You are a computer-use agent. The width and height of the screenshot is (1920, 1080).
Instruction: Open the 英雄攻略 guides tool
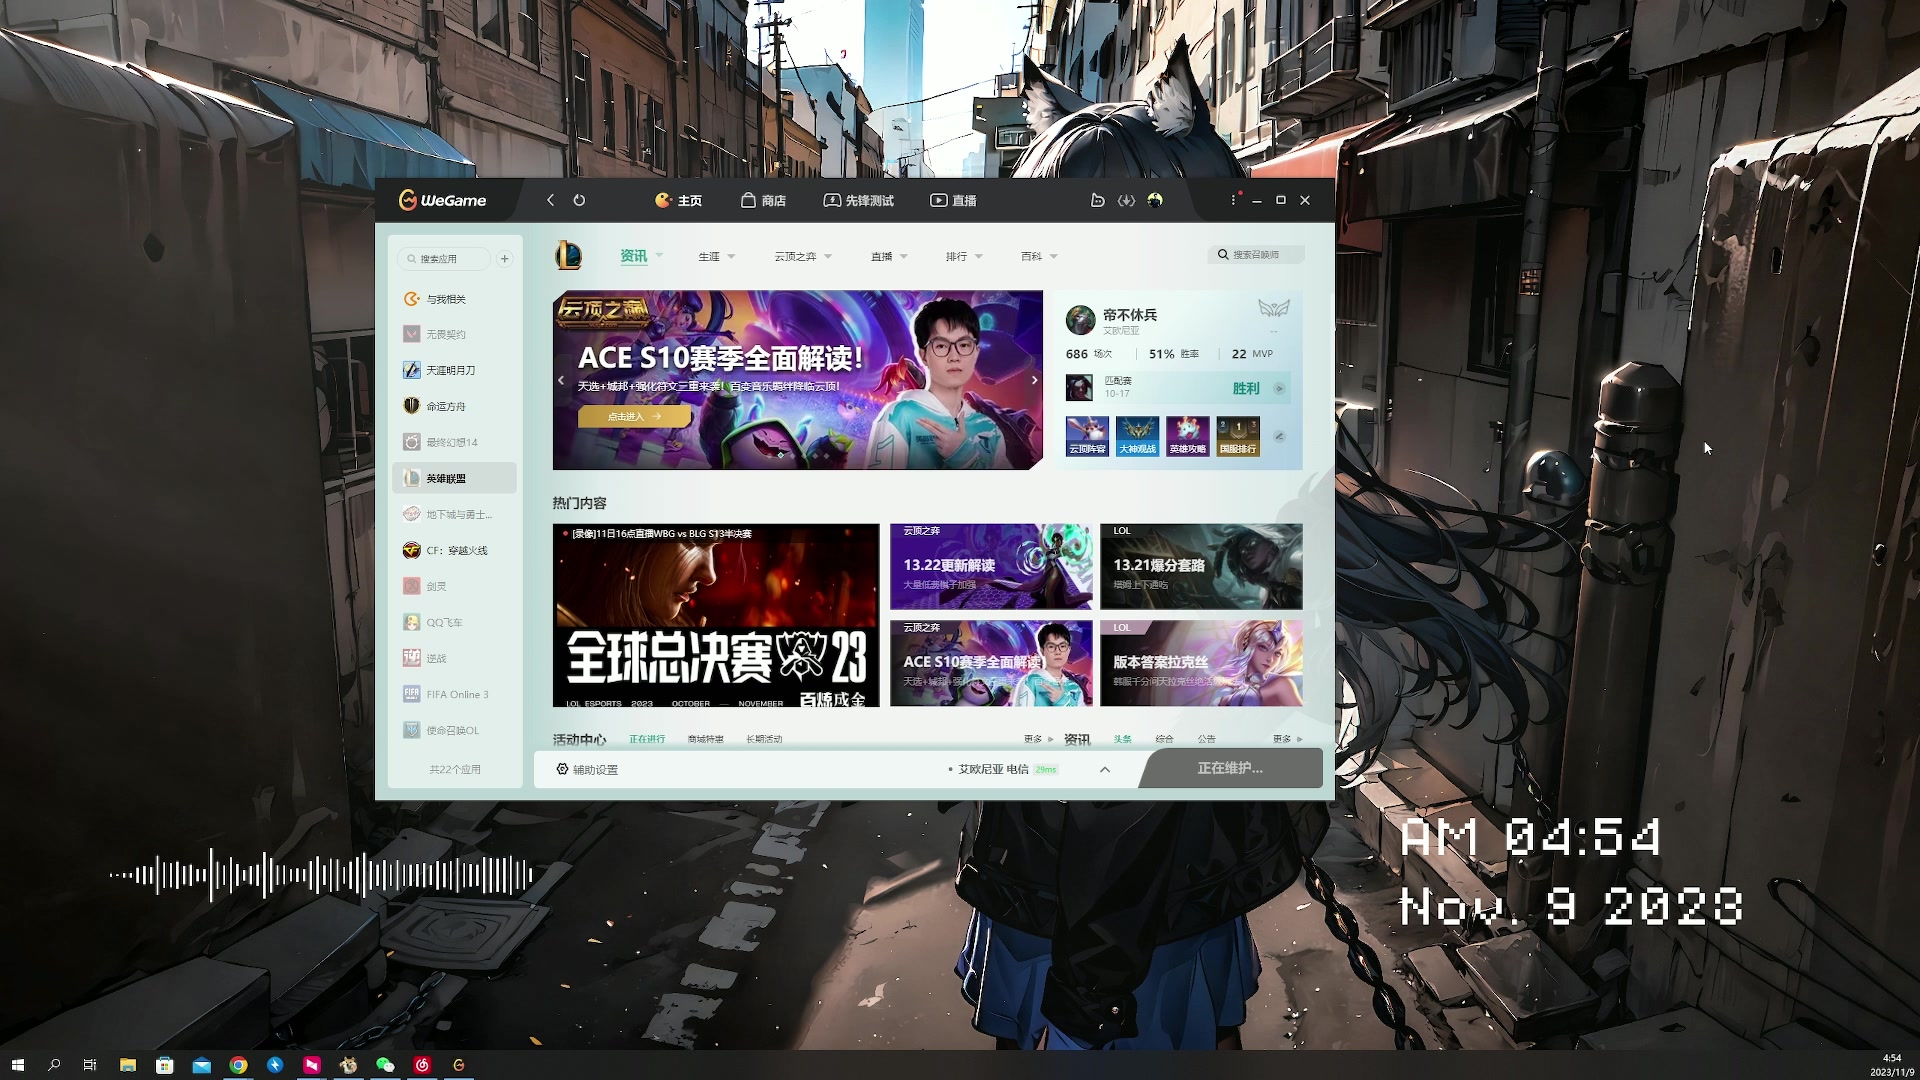click(1186, 436)
